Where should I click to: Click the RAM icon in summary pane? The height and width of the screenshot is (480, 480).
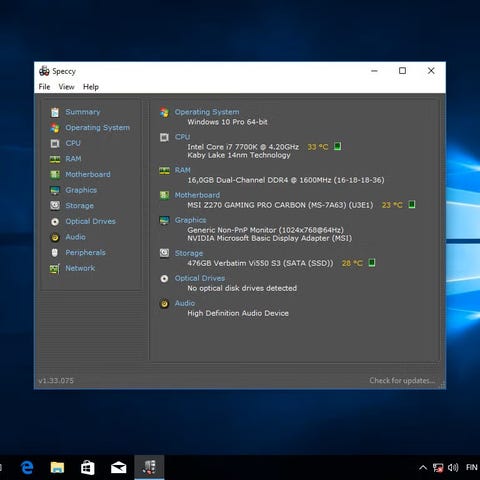click(164, 171)
